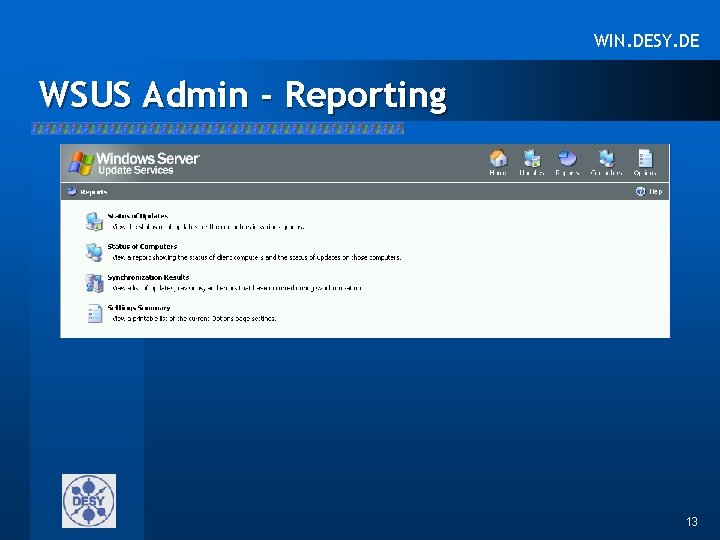
Task: Open the Status of Computers report link
Action: tap(142, 247)
